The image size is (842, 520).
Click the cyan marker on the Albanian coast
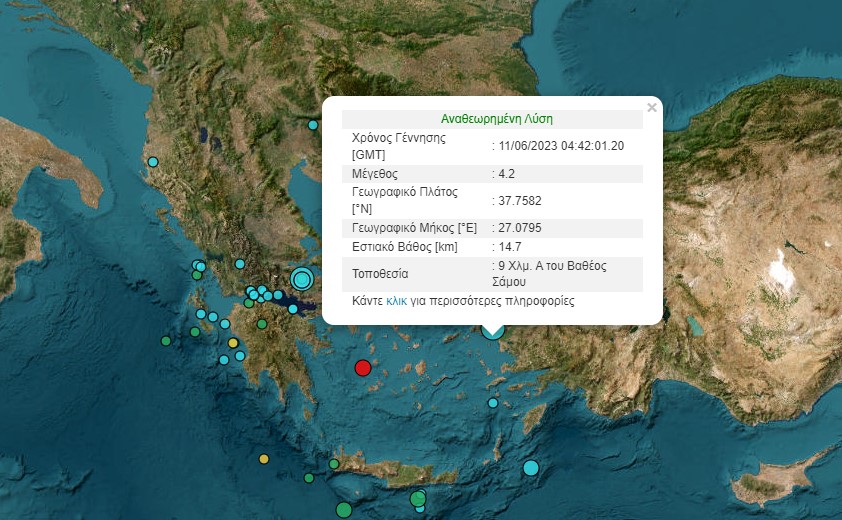(153, 162)
